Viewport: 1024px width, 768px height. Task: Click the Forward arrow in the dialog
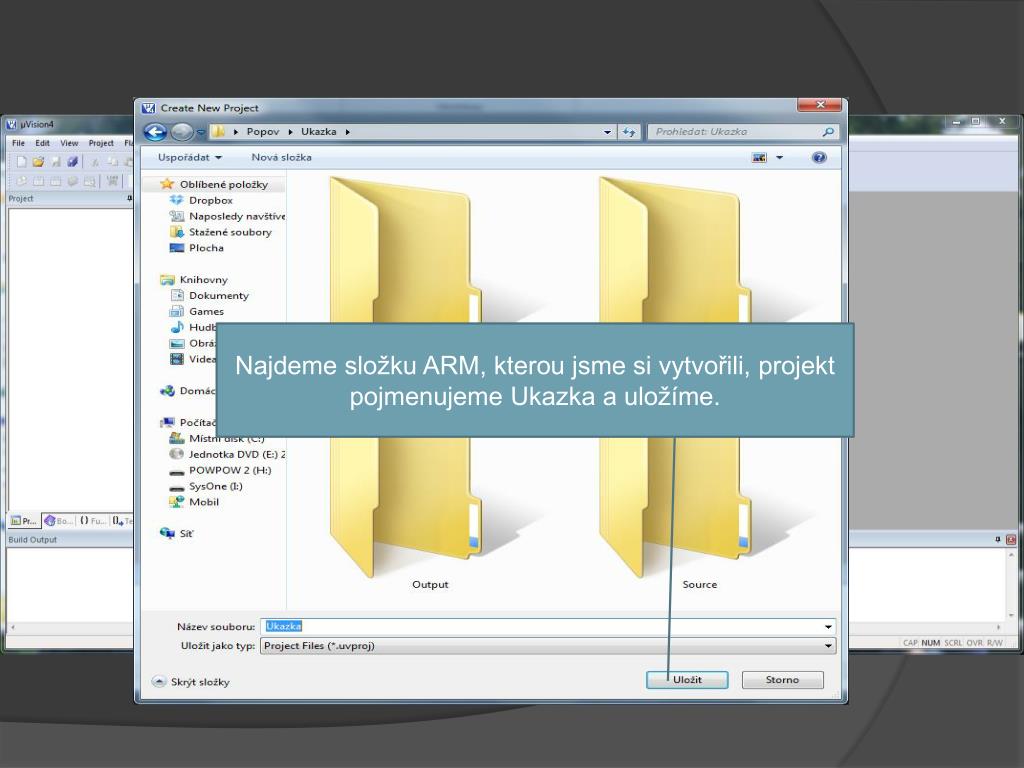click(x=182, y=132)
